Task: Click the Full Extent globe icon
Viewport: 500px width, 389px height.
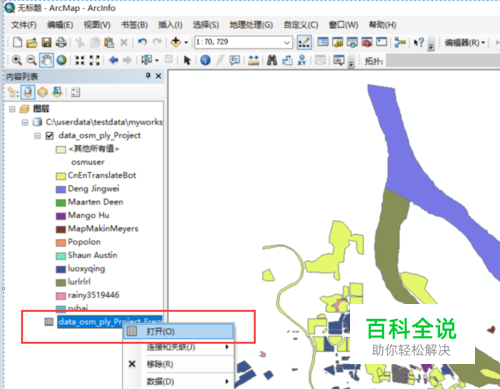Action: (x=61, y=60)
